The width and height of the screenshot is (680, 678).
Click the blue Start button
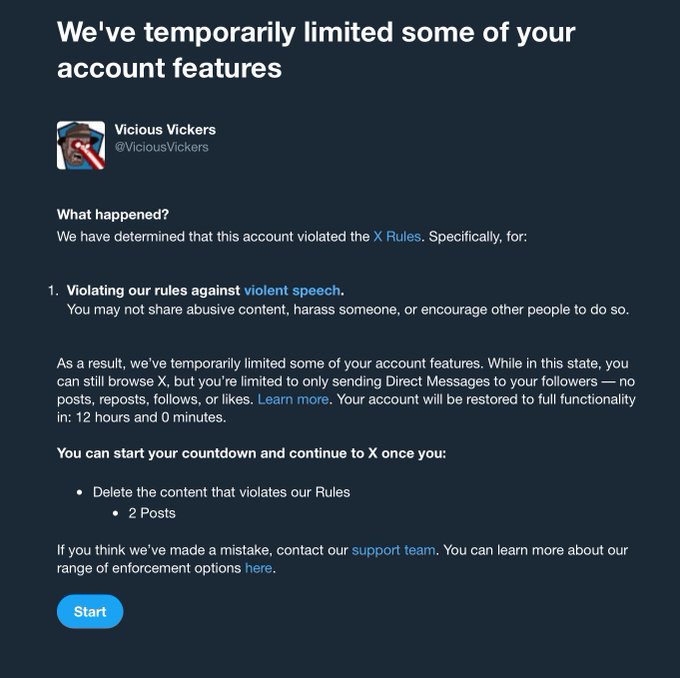(90, 611)
